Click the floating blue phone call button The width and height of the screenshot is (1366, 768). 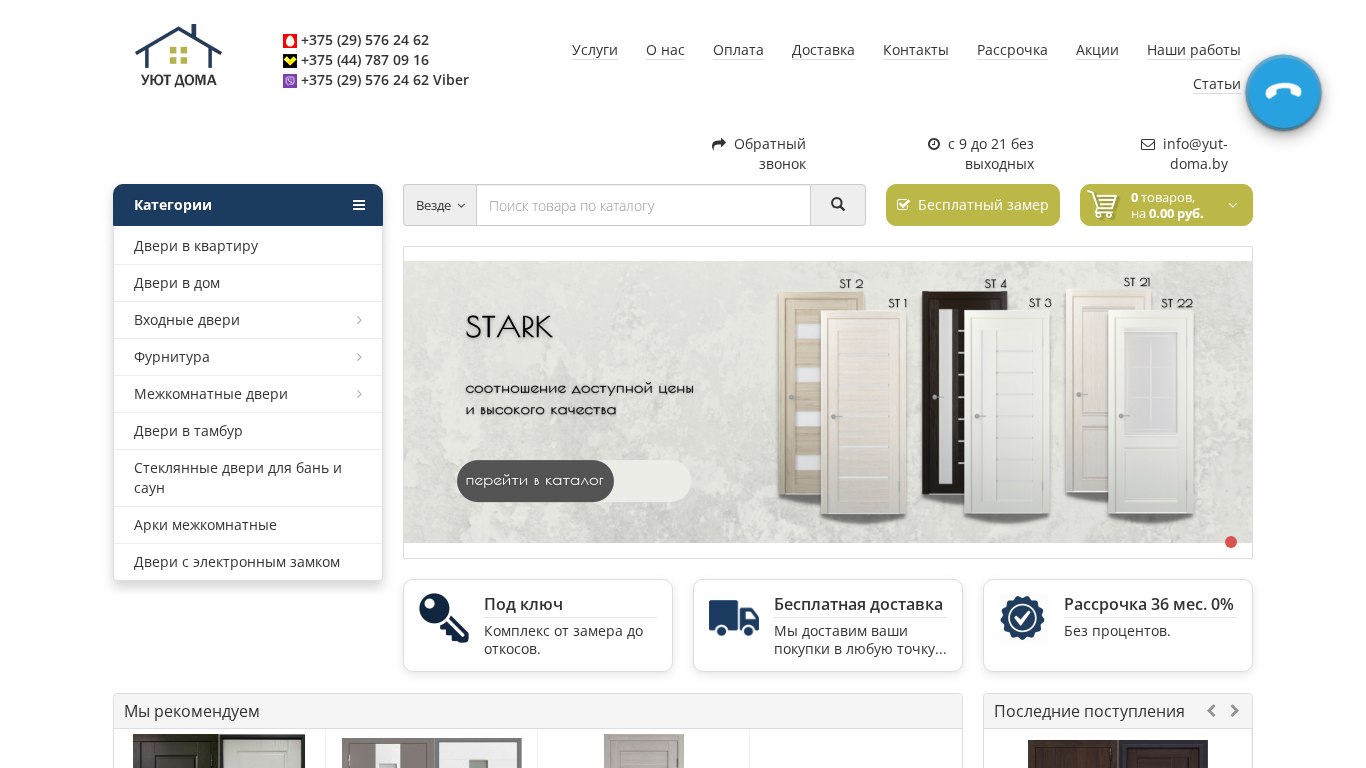pyautogui.click(x=1283, y=93)
